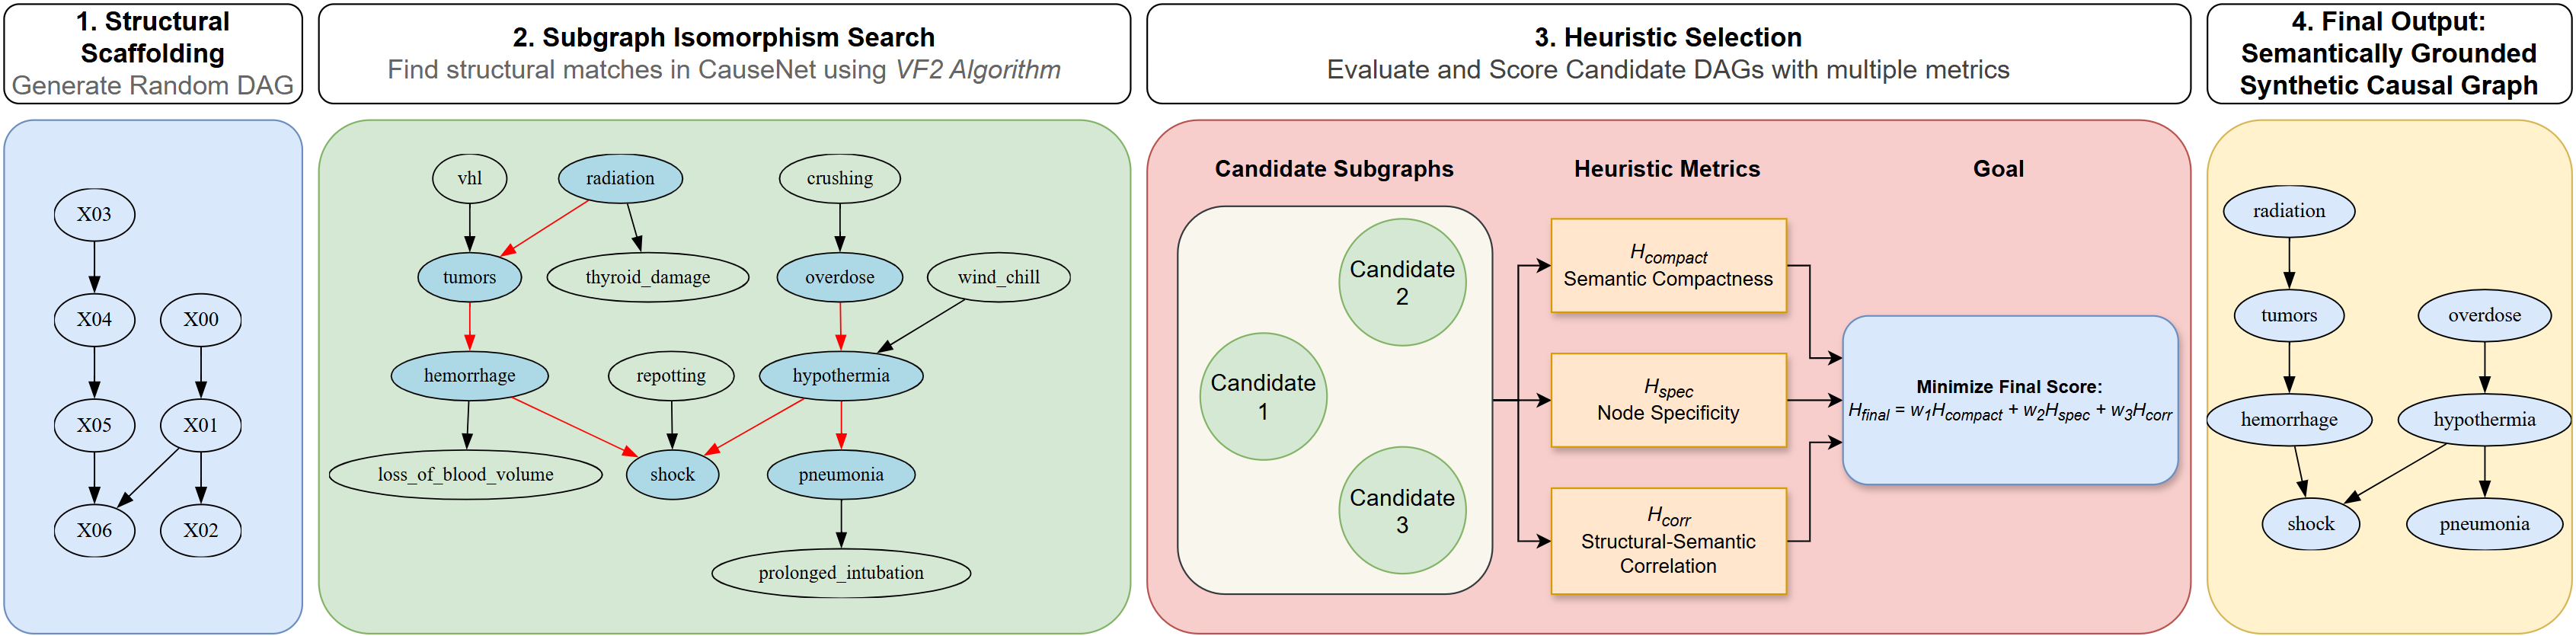This screenshot has height=636, width=2576.
Task: Click the Subgraph Isomorphism Search header
Action: 724,53
